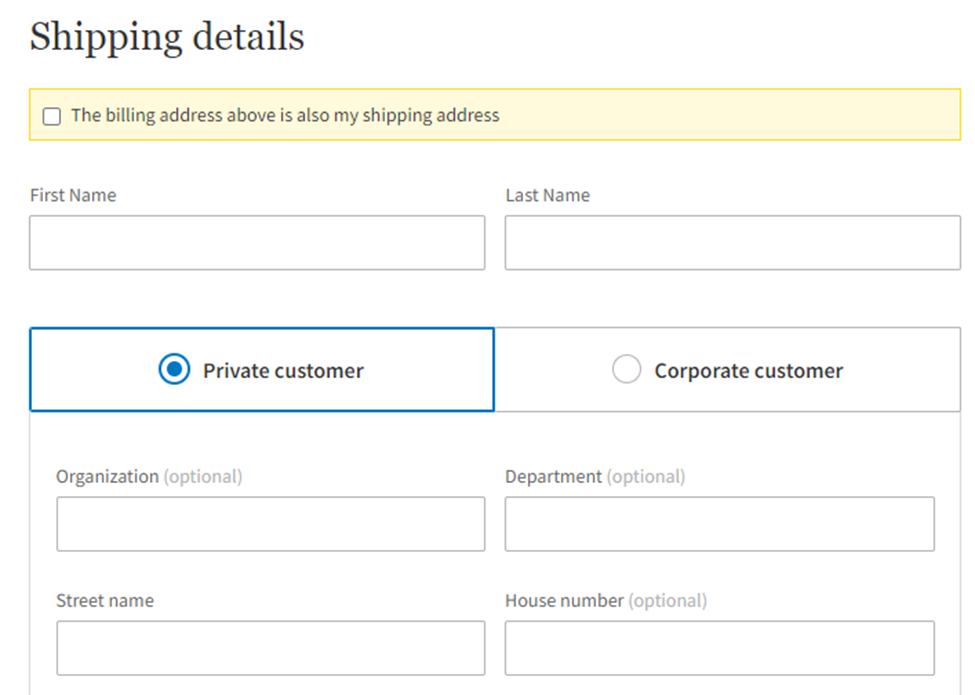
Task: Click the 'House number (optional)' label
Action: (606, 601)
